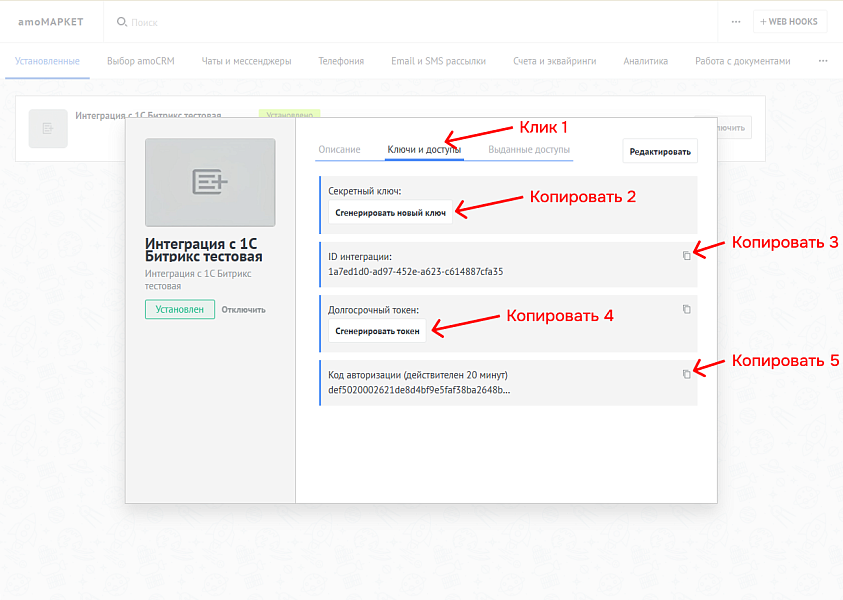Copy the ID интеграции value
843x600 pixels.
coord(686,255)
